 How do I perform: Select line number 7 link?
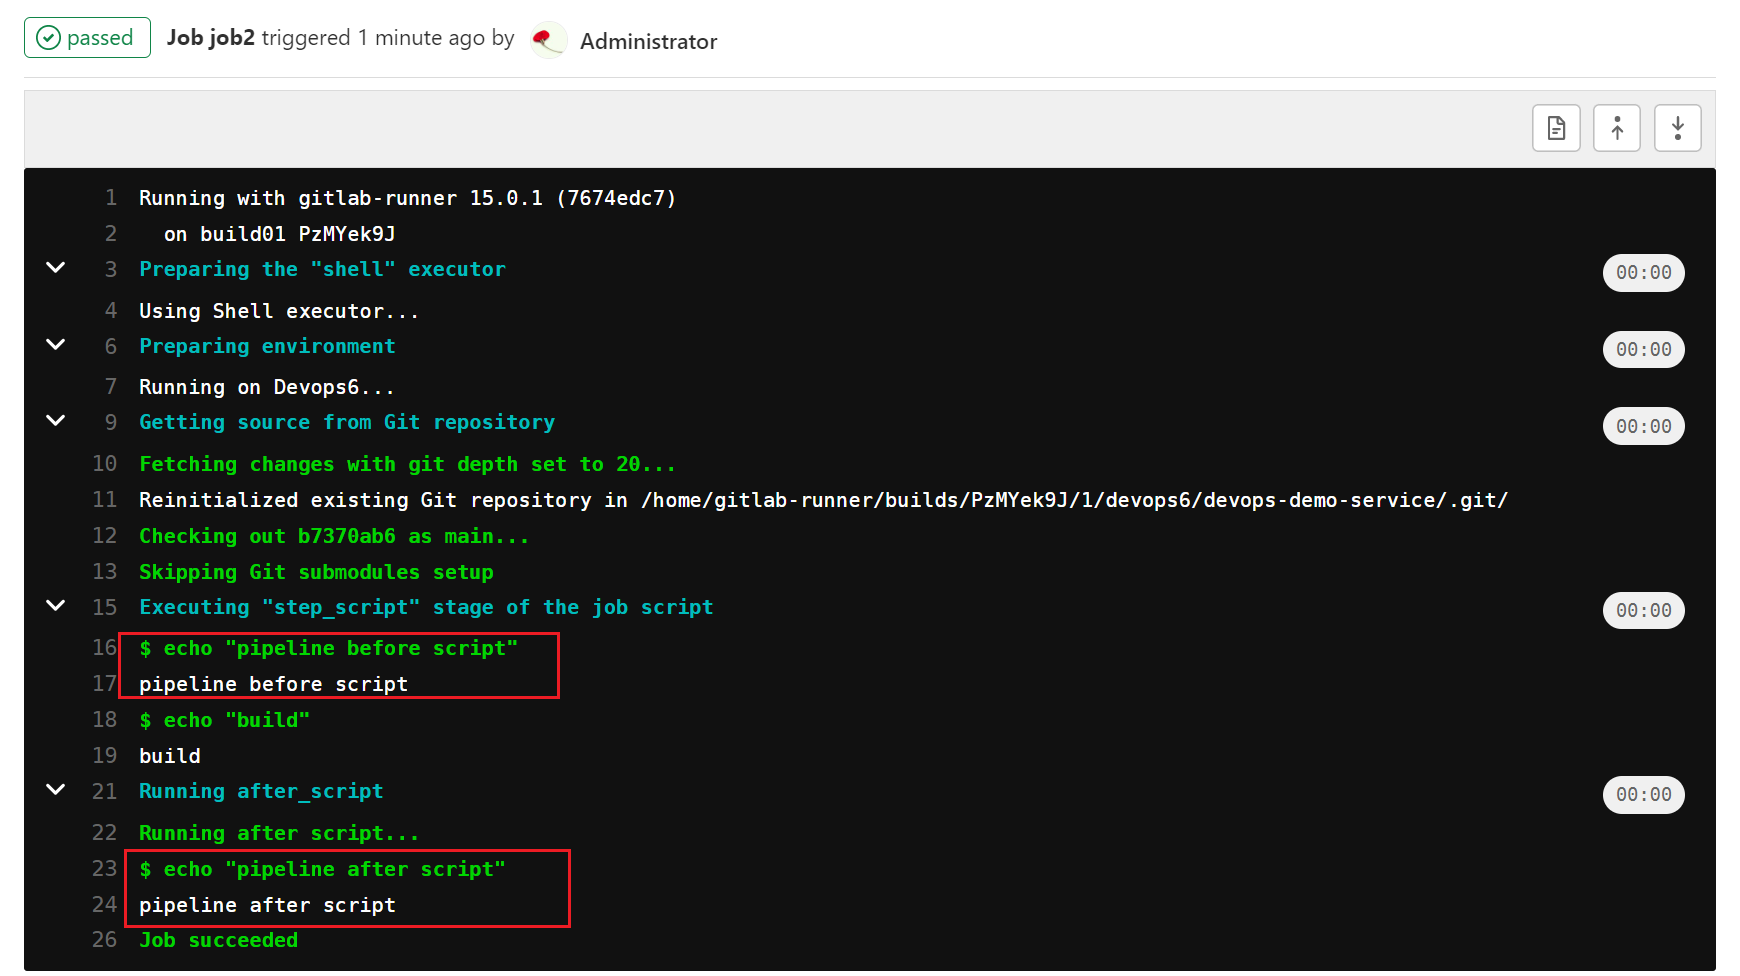coord(111,387)
